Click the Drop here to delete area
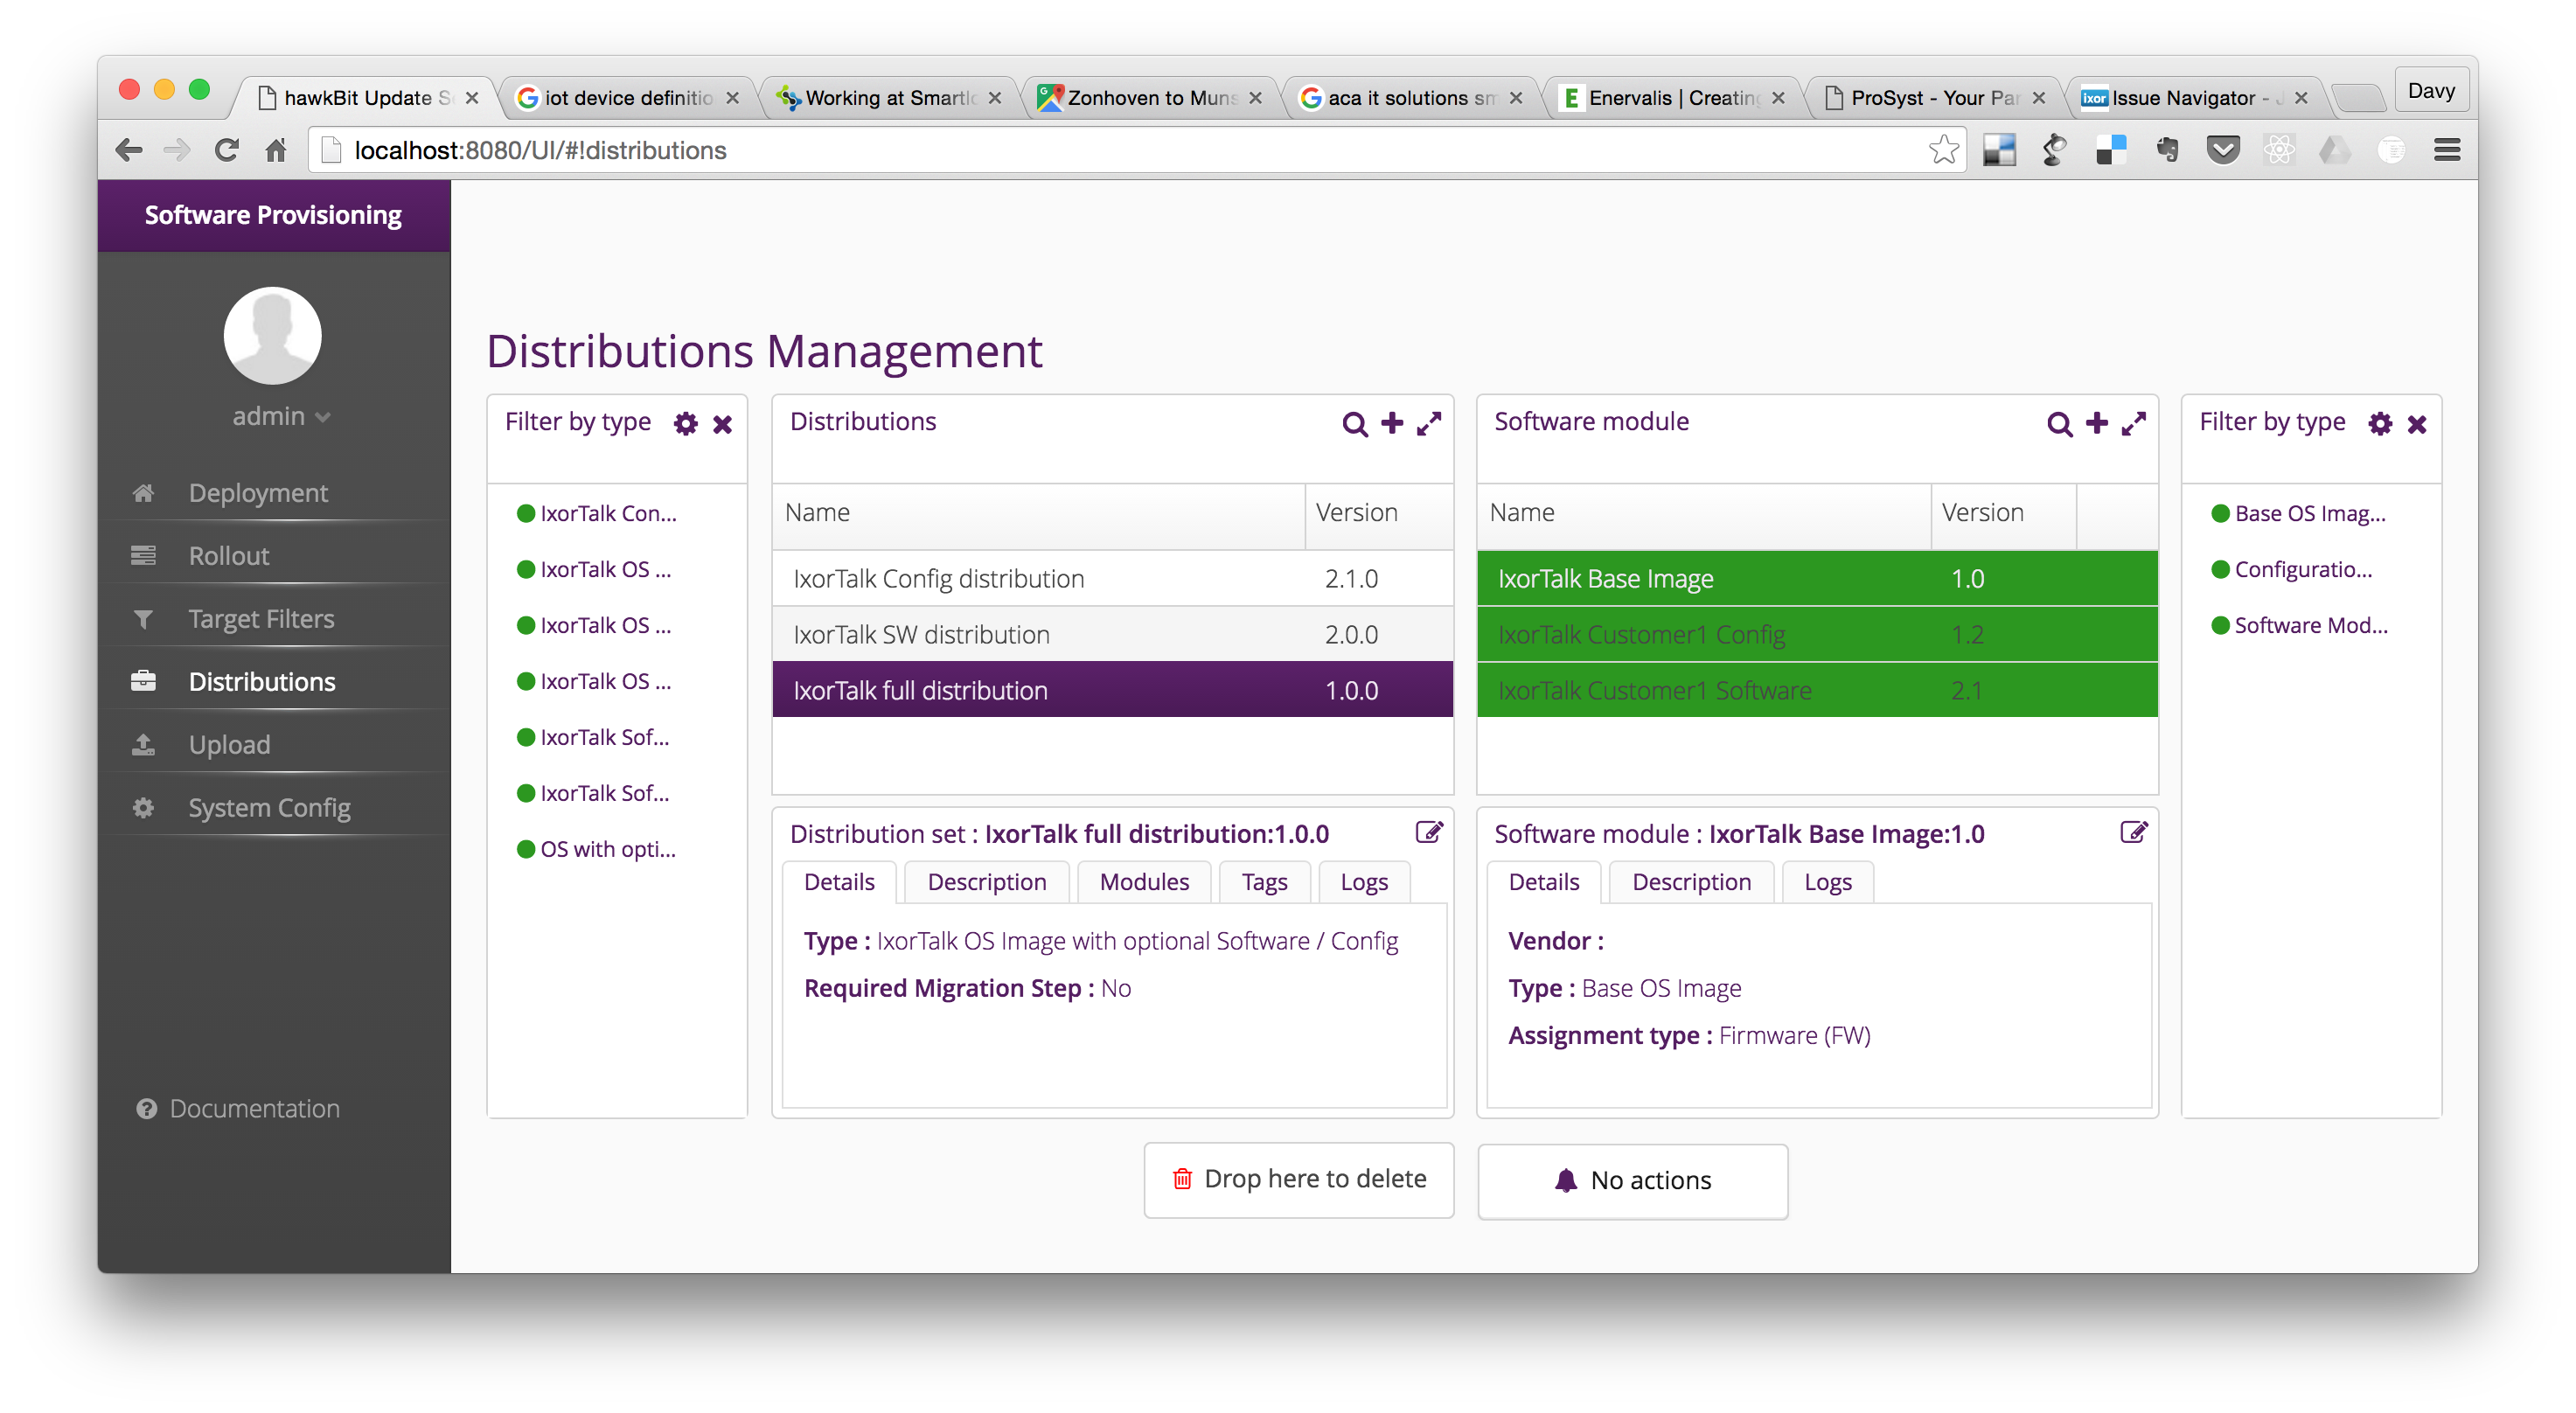 coord(1299,1179)
